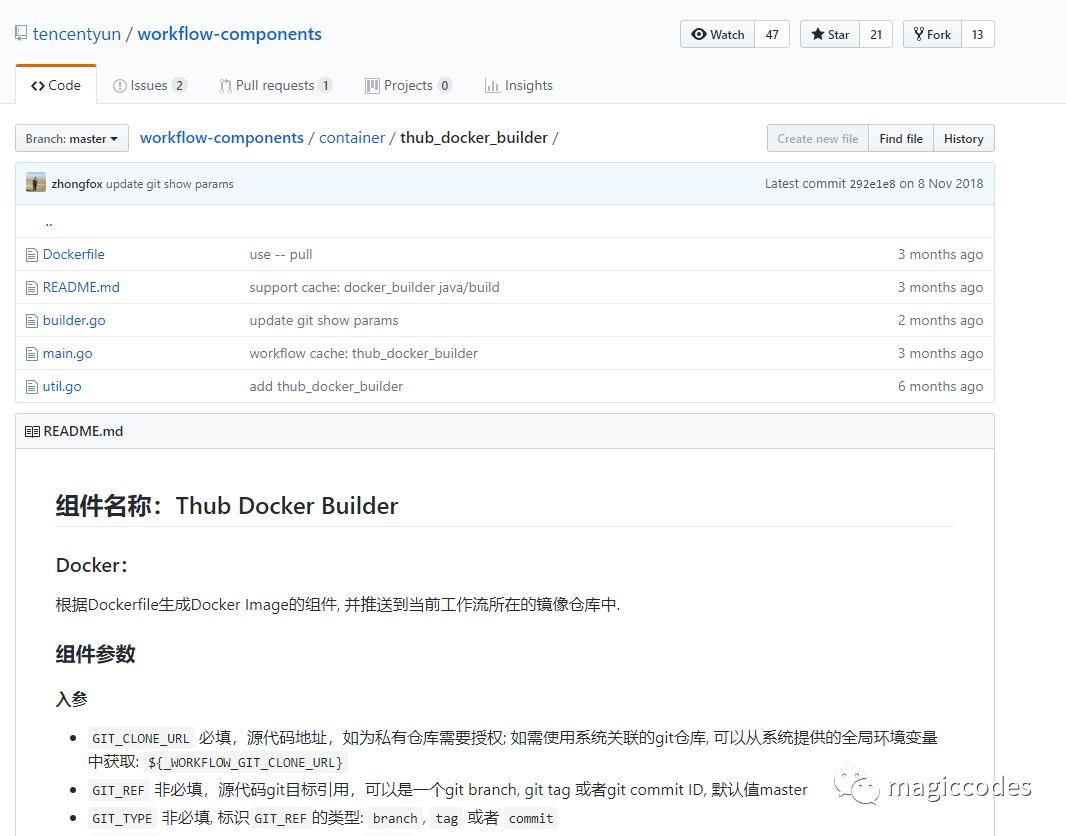The width and height of the screenshot is (1066, 836).
Task: Go up to the parent directory (..)
Action: coord(49,223)
